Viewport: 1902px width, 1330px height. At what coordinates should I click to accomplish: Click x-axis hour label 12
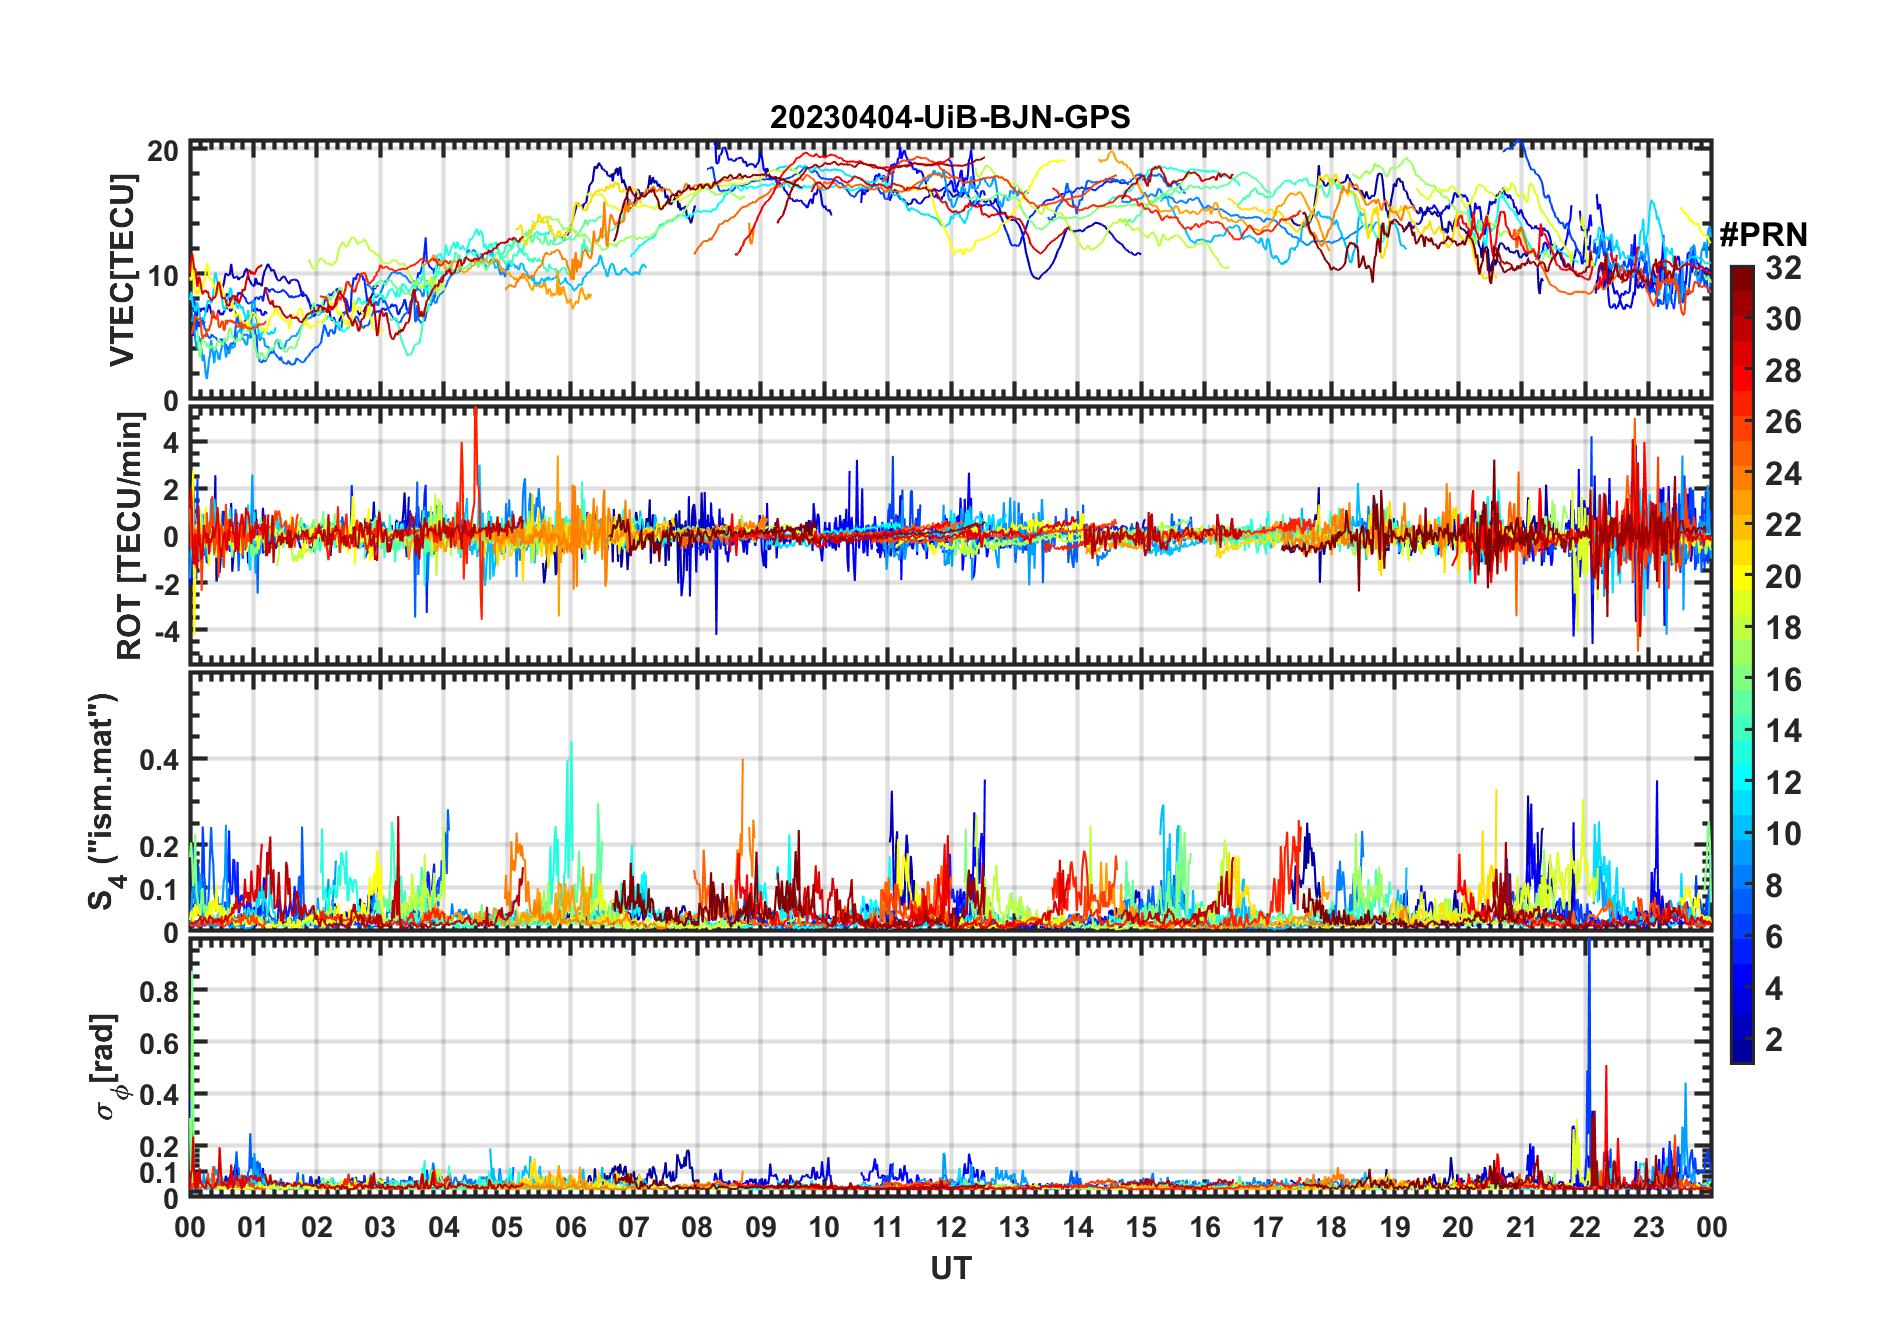pos(951,1227)
